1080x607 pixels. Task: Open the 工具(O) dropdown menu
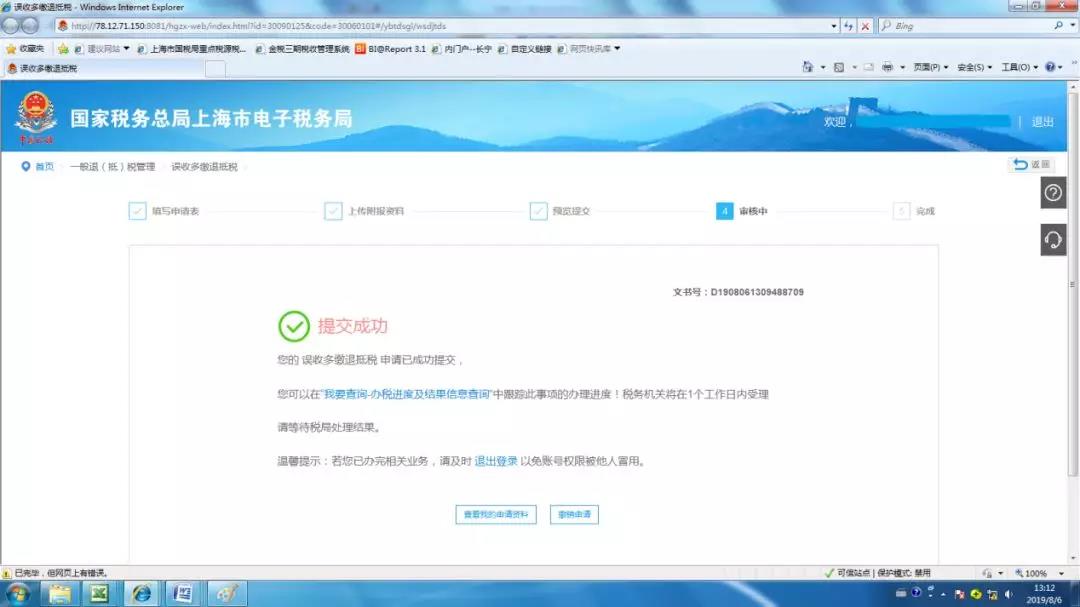click(1019, 67)
